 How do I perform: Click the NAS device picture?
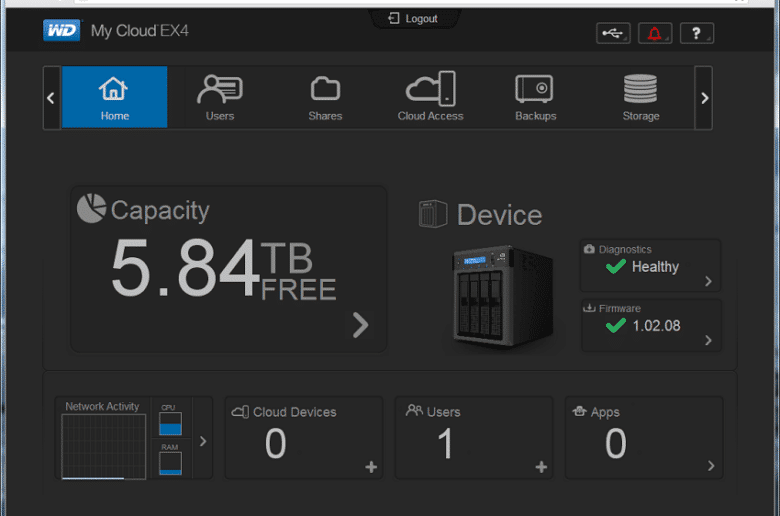pos(503,297)
